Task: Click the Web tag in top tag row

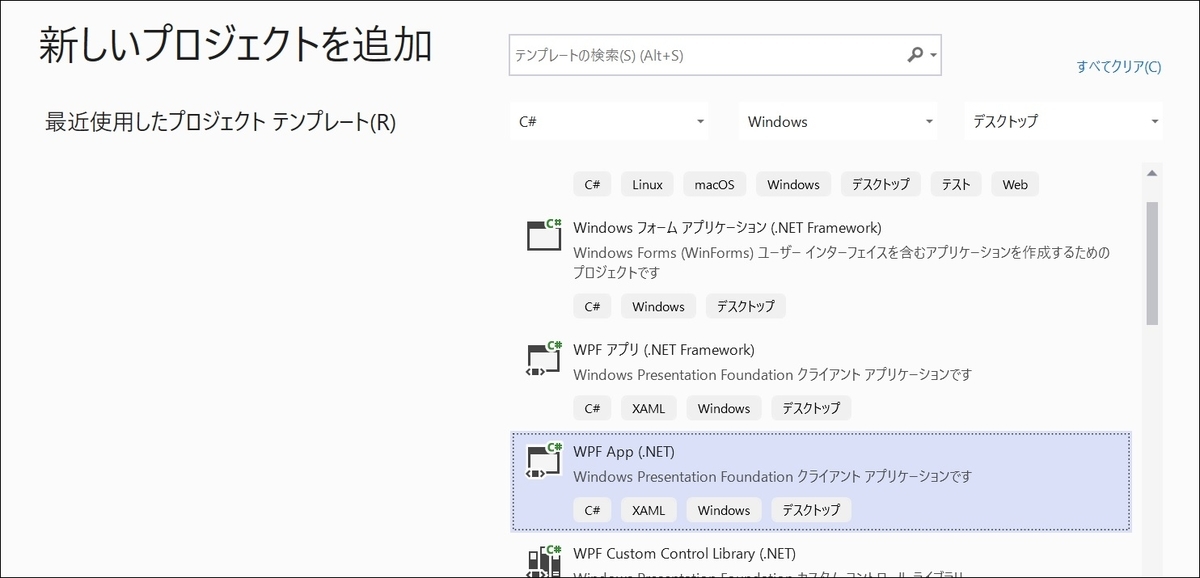Action: [1015, 184]
